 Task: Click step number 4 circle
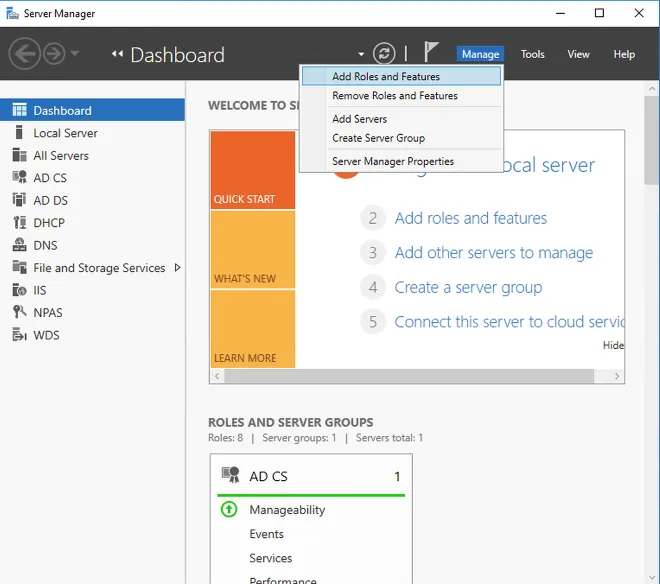tap(373, 287)
